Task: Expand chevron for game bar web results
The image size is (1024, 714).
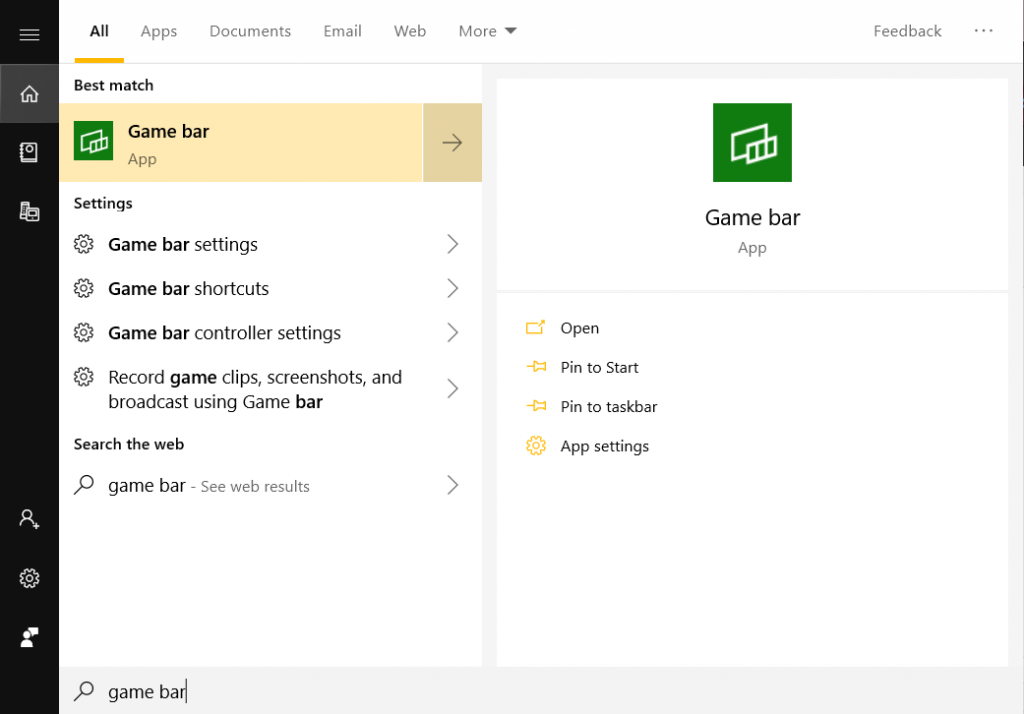Action: click(x=453, y=485)
